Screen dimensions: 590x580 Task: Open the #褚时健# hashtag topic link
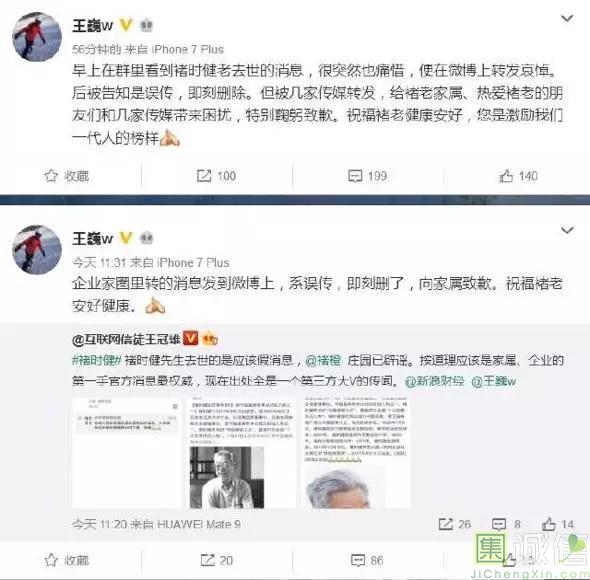(96, 360)
